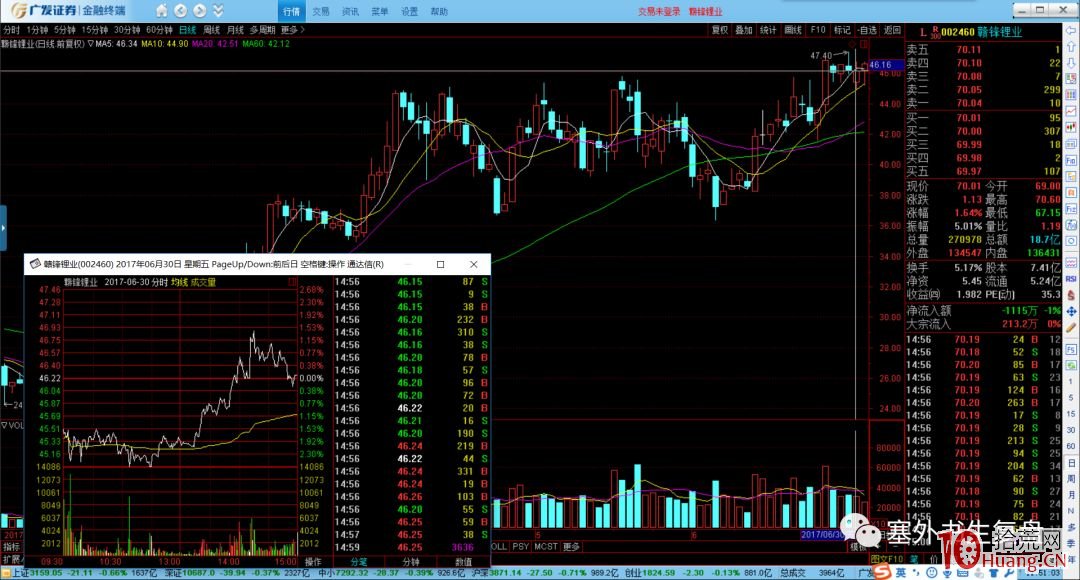The width and height of the screenshot is (1080, 580).
Task: Expand the double-chevron toolbar menu
Action: coord(218,10)
